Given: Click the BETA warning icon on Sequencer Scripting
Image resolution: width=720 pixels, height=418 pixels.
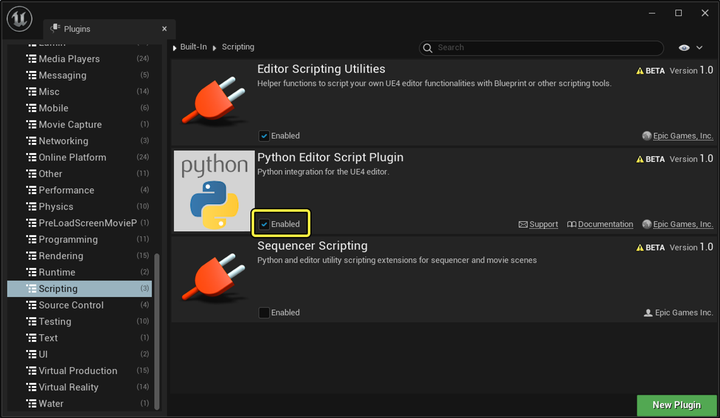Looking at the screenshot, I should 640,248.
